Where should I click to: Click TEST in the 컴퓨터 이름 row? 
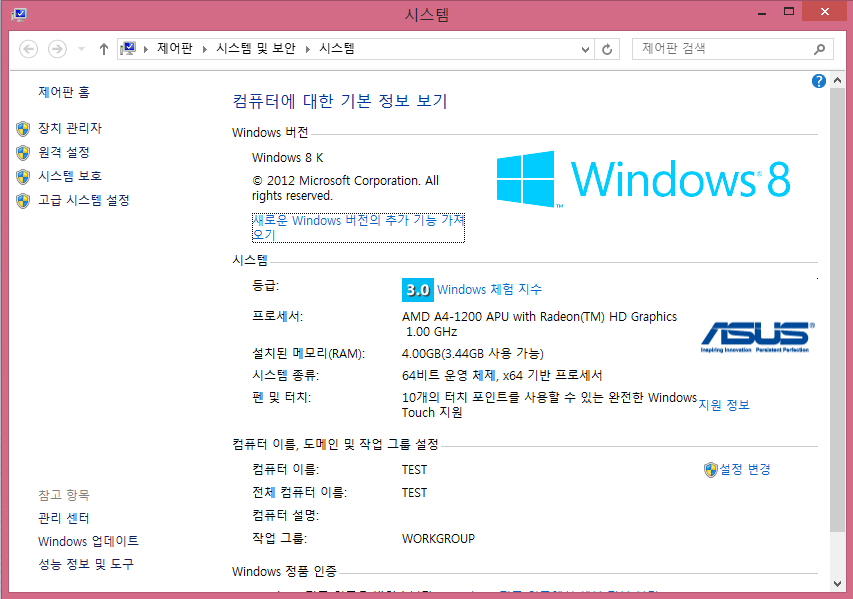coord(415,470)
